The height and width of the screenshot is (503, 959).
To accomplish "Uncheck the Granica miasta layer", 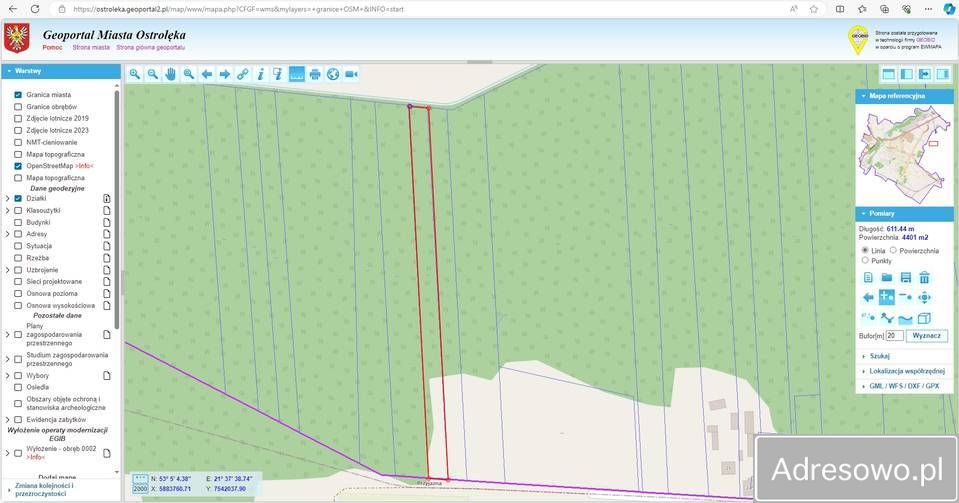I will (18, 94).
